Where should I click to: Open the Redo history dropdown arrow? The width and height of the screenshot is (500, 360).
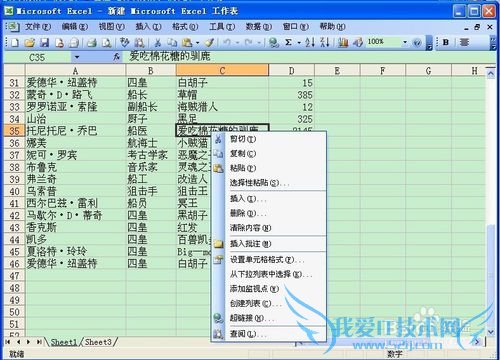click(259, 43)
